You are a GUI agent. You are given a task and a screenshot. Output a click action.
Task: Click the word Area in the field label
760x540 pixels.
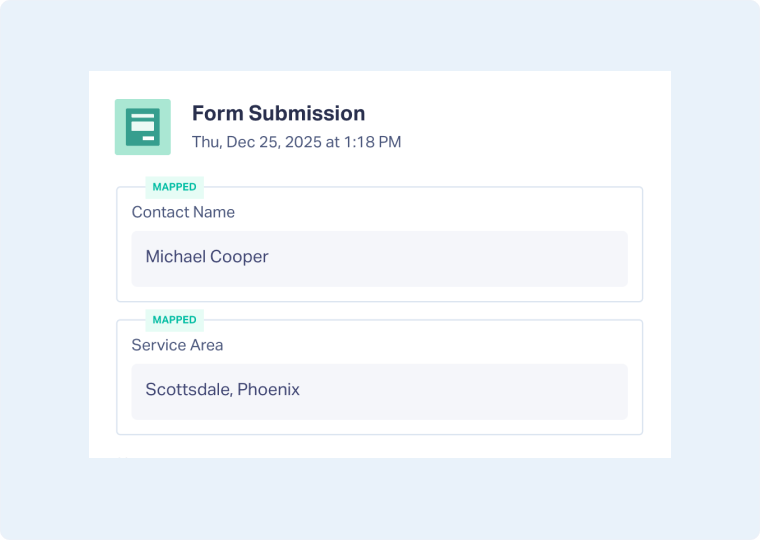[206, 345]
